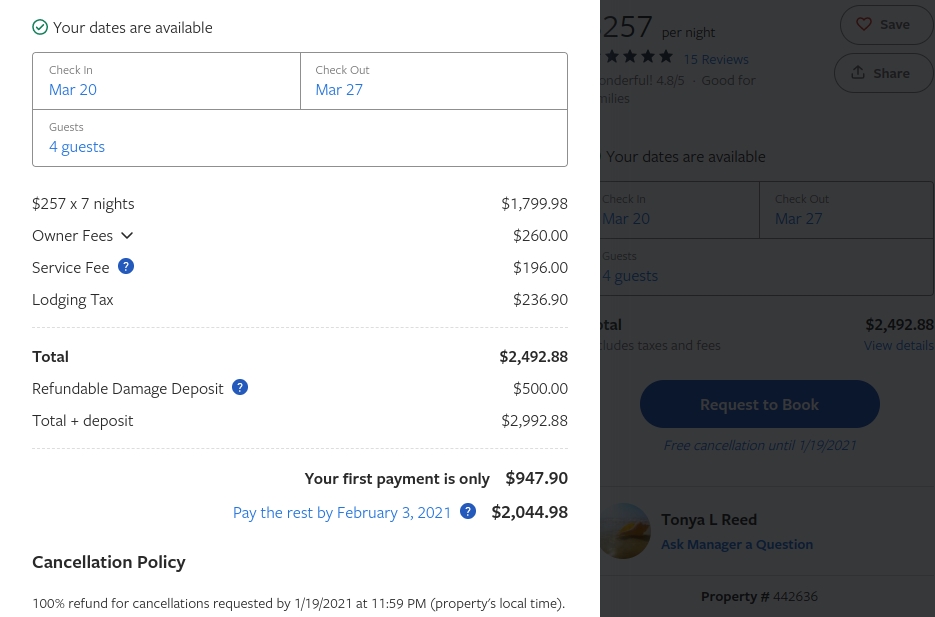Click the Save button
This screenshot has width=935, height=617.
click(x=887, y=24)
